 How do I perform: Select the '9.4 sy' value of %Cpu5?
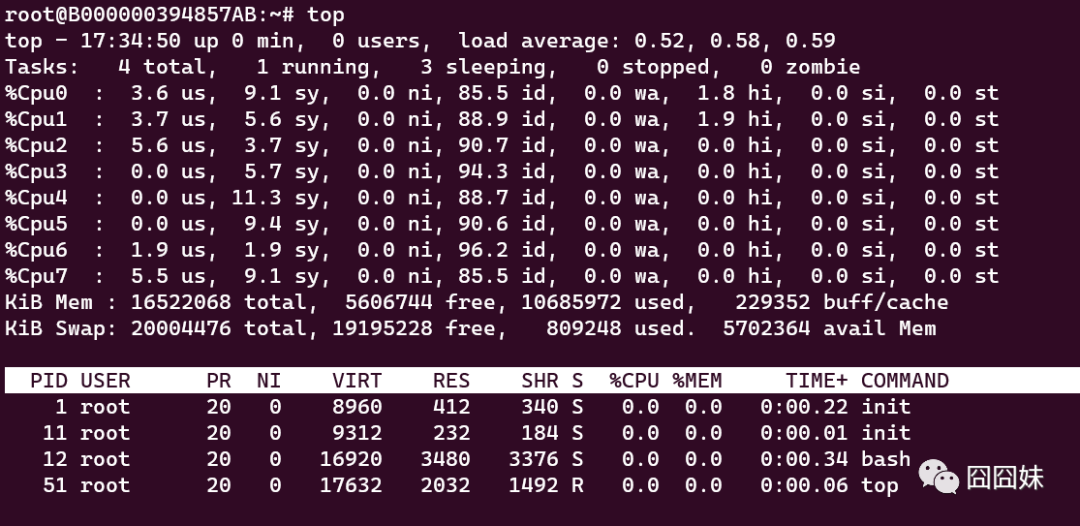(282, 224)
